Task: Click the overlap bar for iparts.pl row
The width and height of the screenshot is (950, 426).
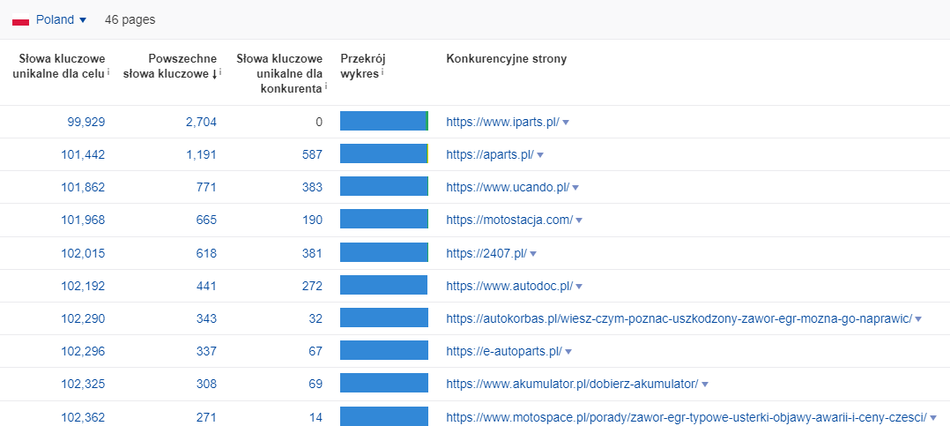Action: coord(384,122)
